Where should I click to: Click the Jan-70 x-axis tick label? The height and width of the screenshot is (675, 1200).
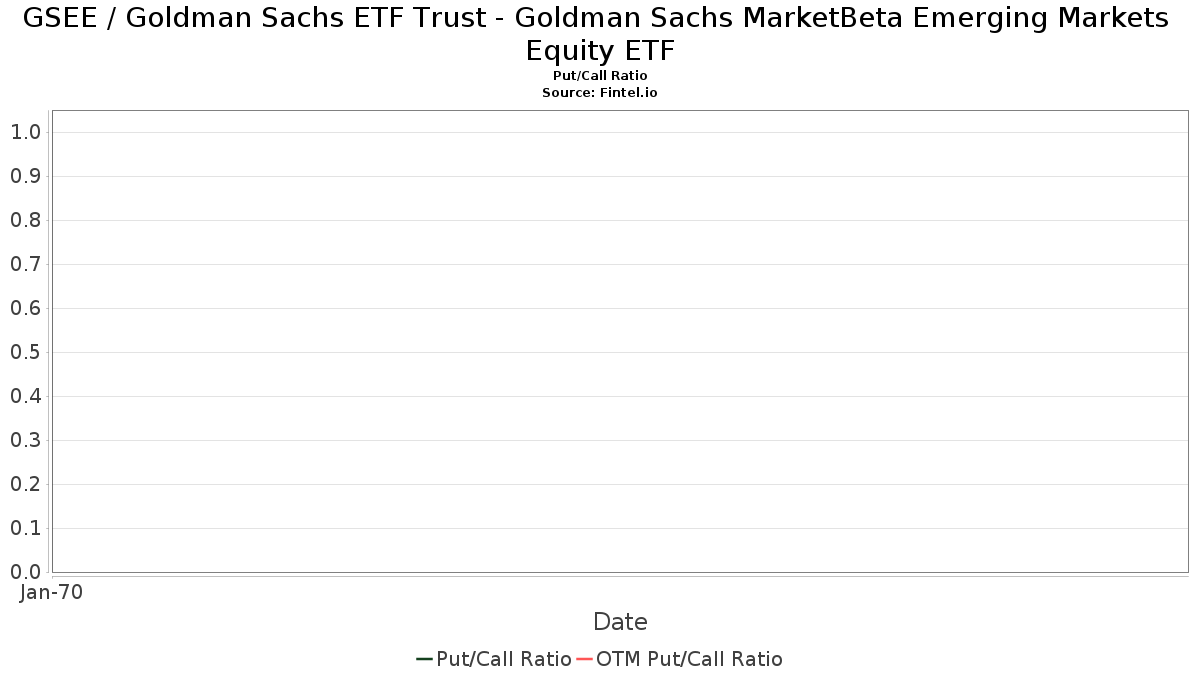click(x=52, y=592)
